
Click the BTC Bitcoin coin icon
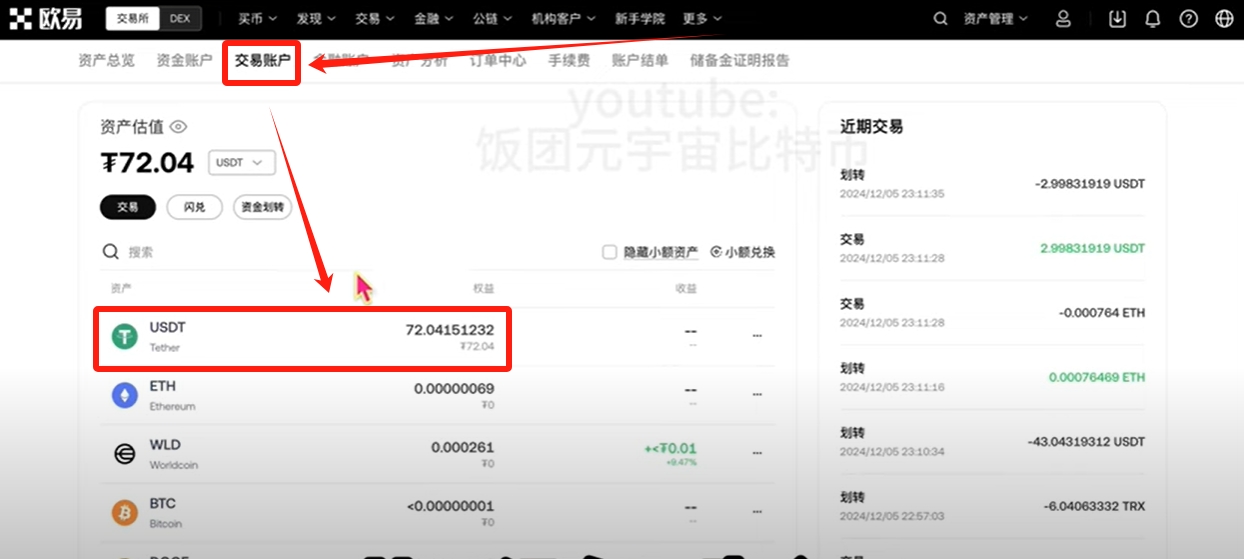[124, 513]
